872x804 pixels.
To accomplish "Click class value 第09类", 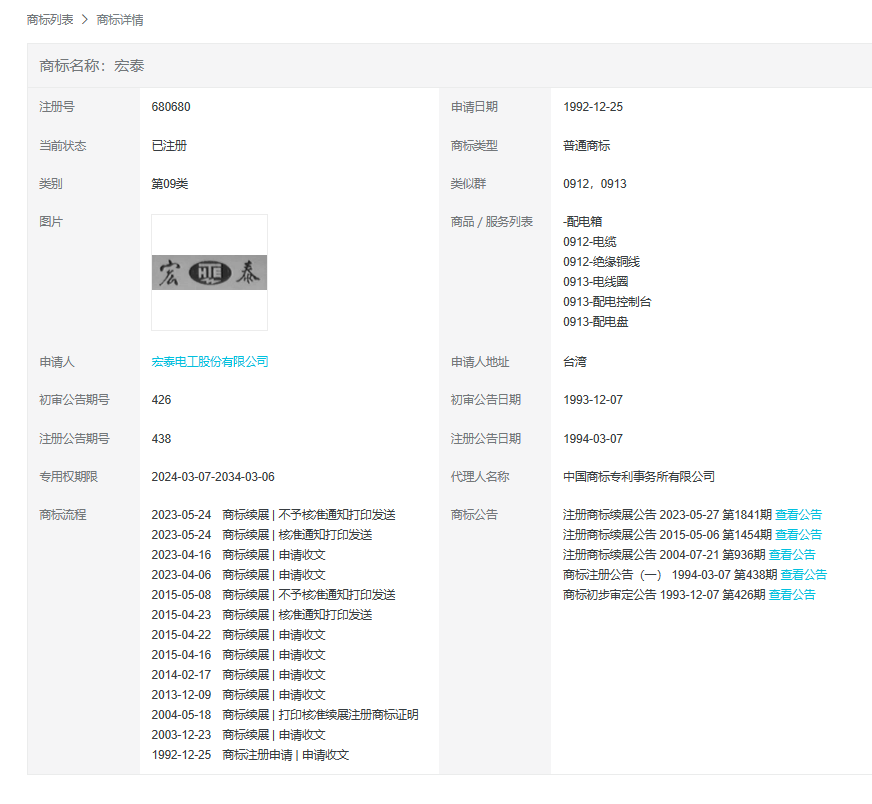I will [170, 184].
